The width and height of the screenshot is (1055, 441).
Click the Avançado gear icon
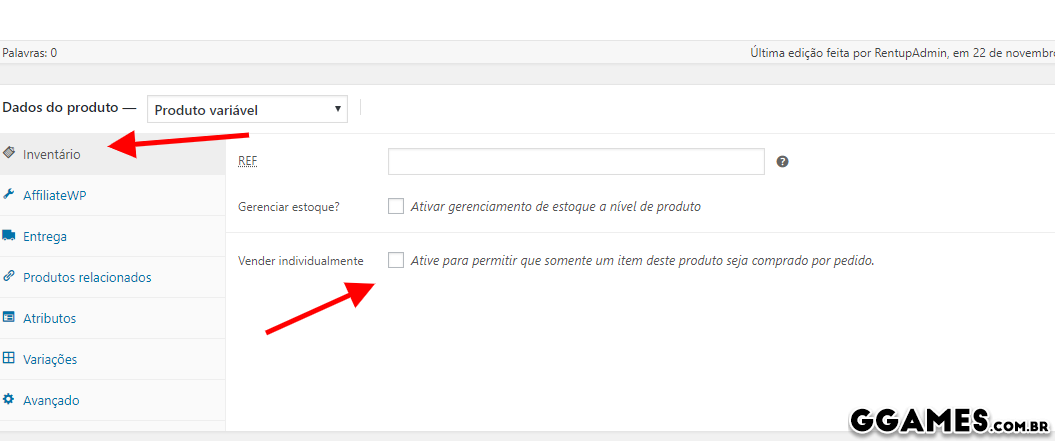(9, 400)
